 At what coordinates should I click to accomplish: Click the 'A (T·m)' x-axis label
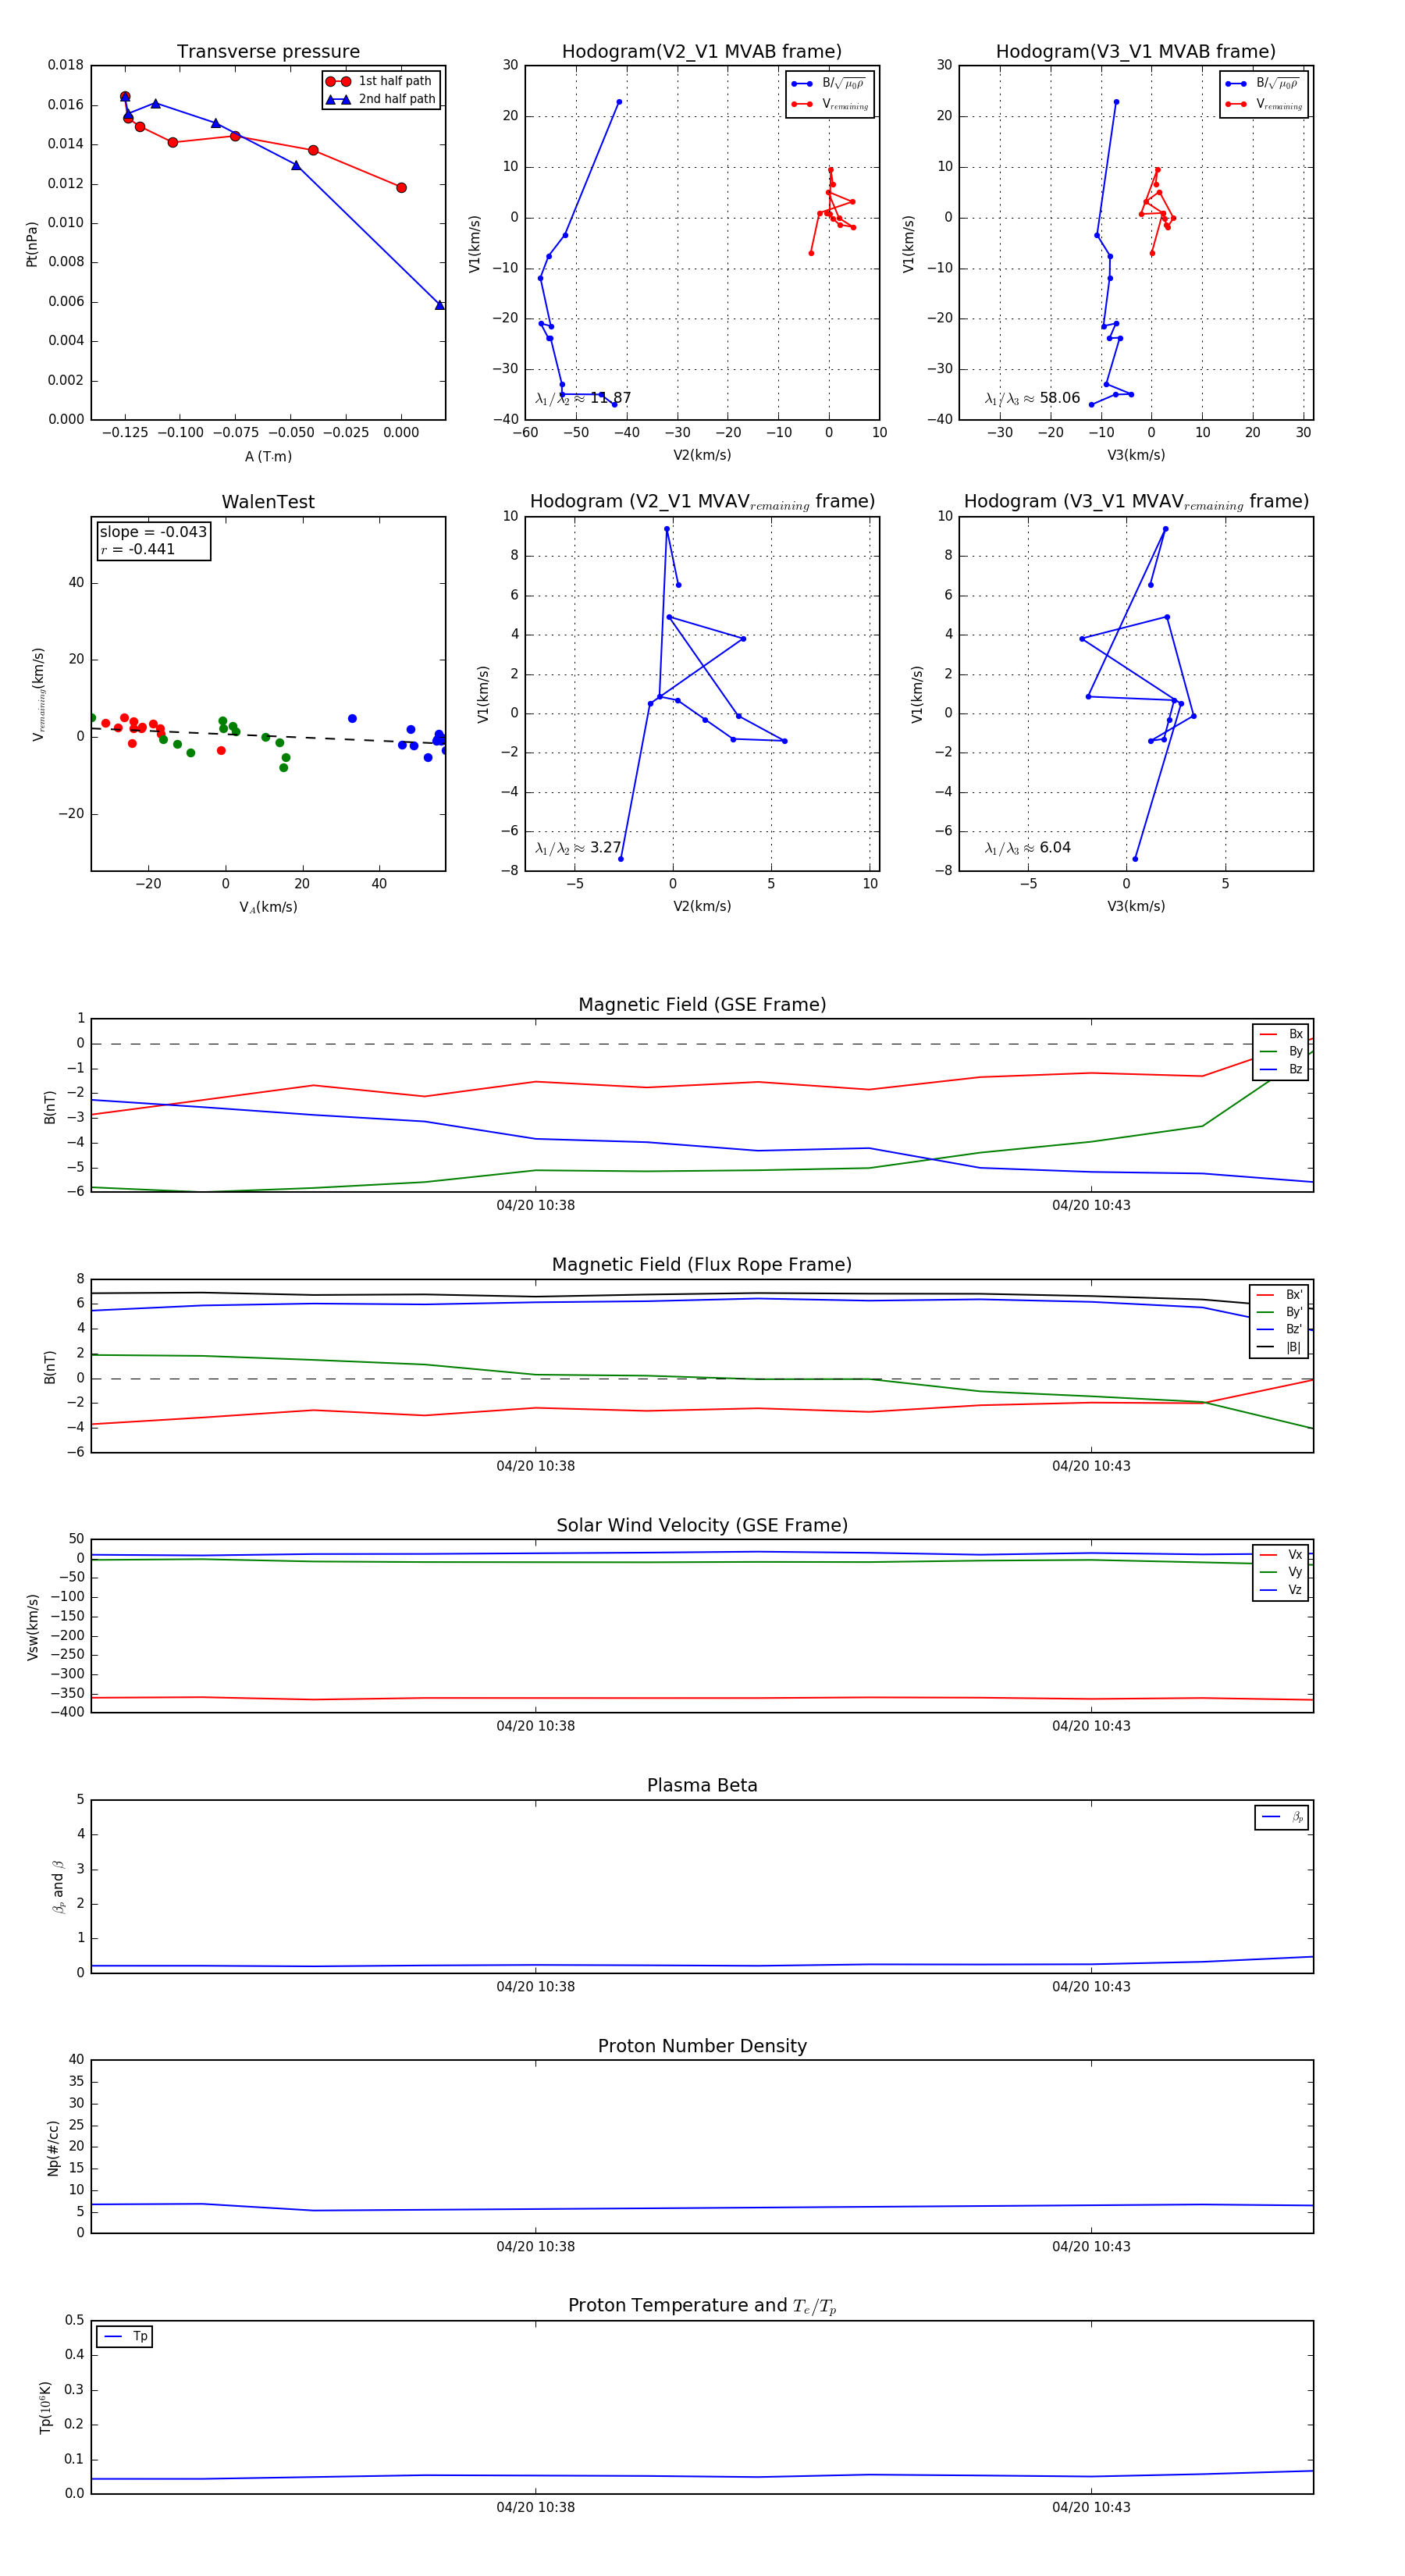pyautogui.click(x=268, y=457)
